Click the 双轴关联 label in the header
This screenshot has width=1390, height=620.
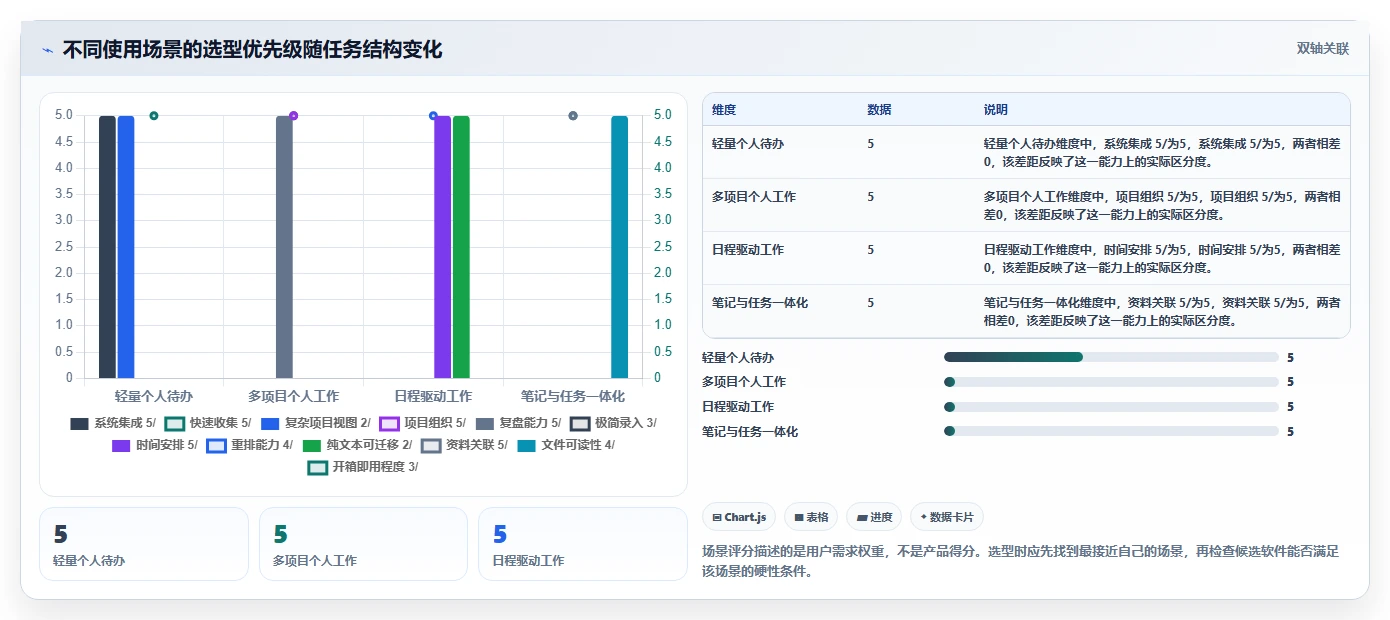1323,49
